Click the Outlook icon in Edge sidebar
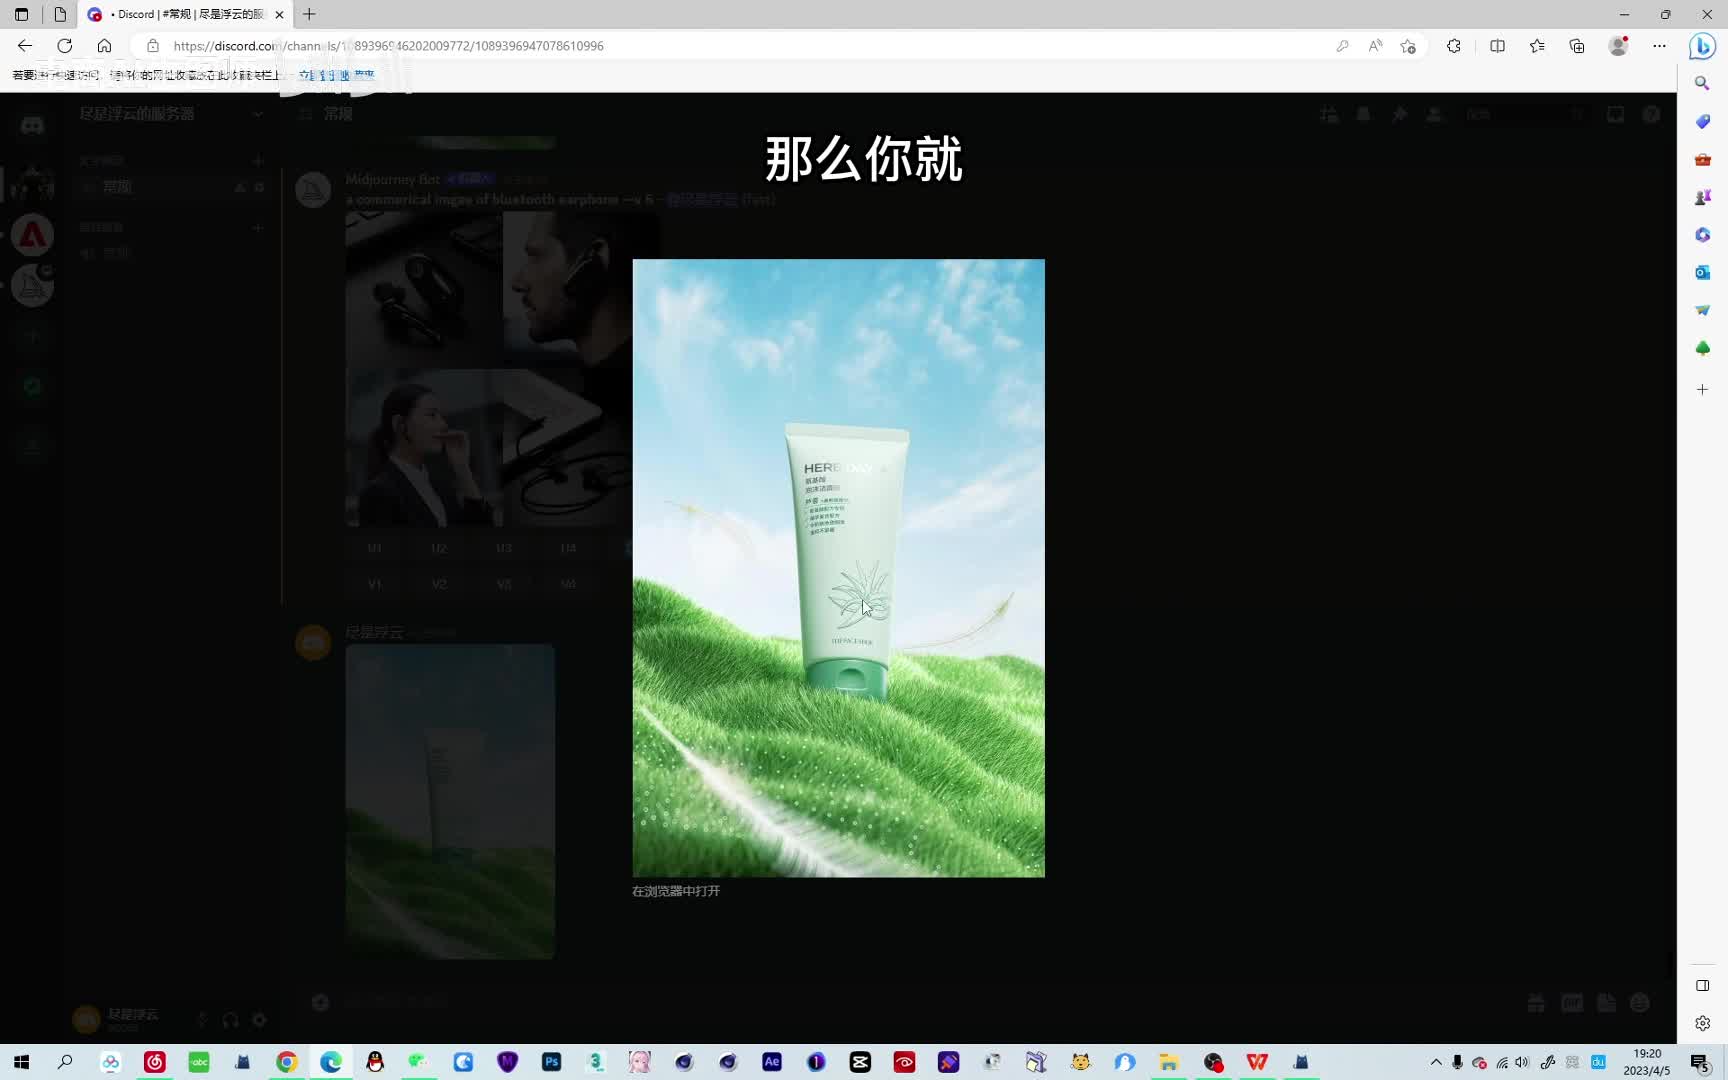The image size is (1728, 1080). 1702,272
